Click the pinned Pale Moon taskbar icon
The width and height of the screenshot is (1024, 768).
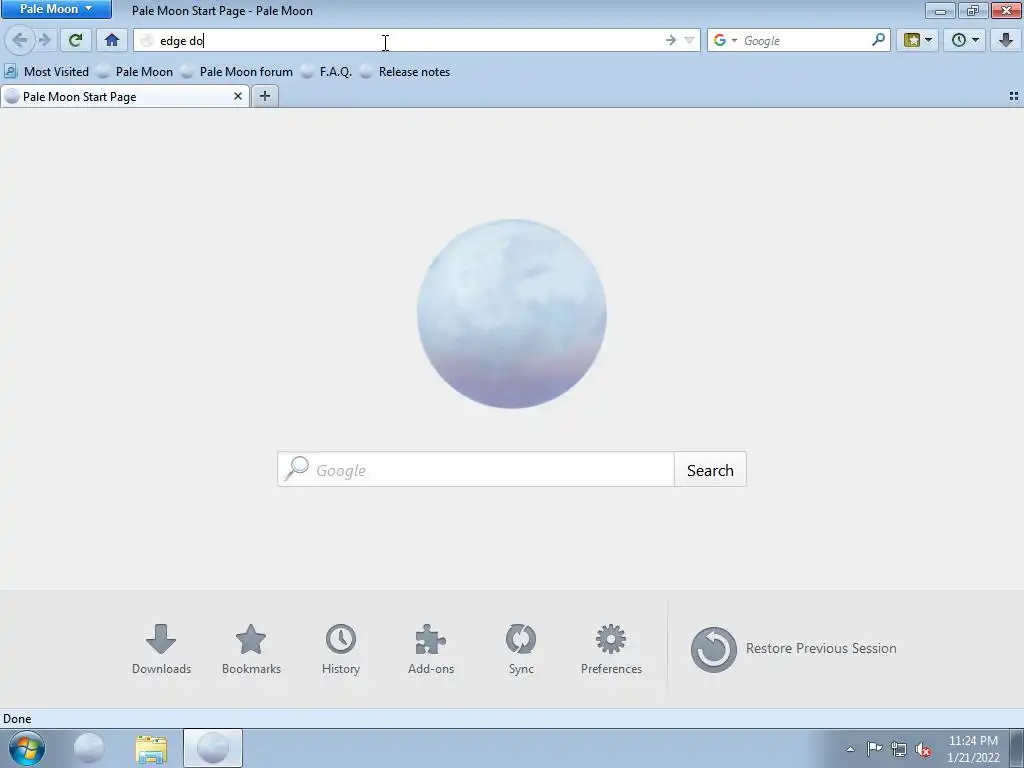click(89, 748)
